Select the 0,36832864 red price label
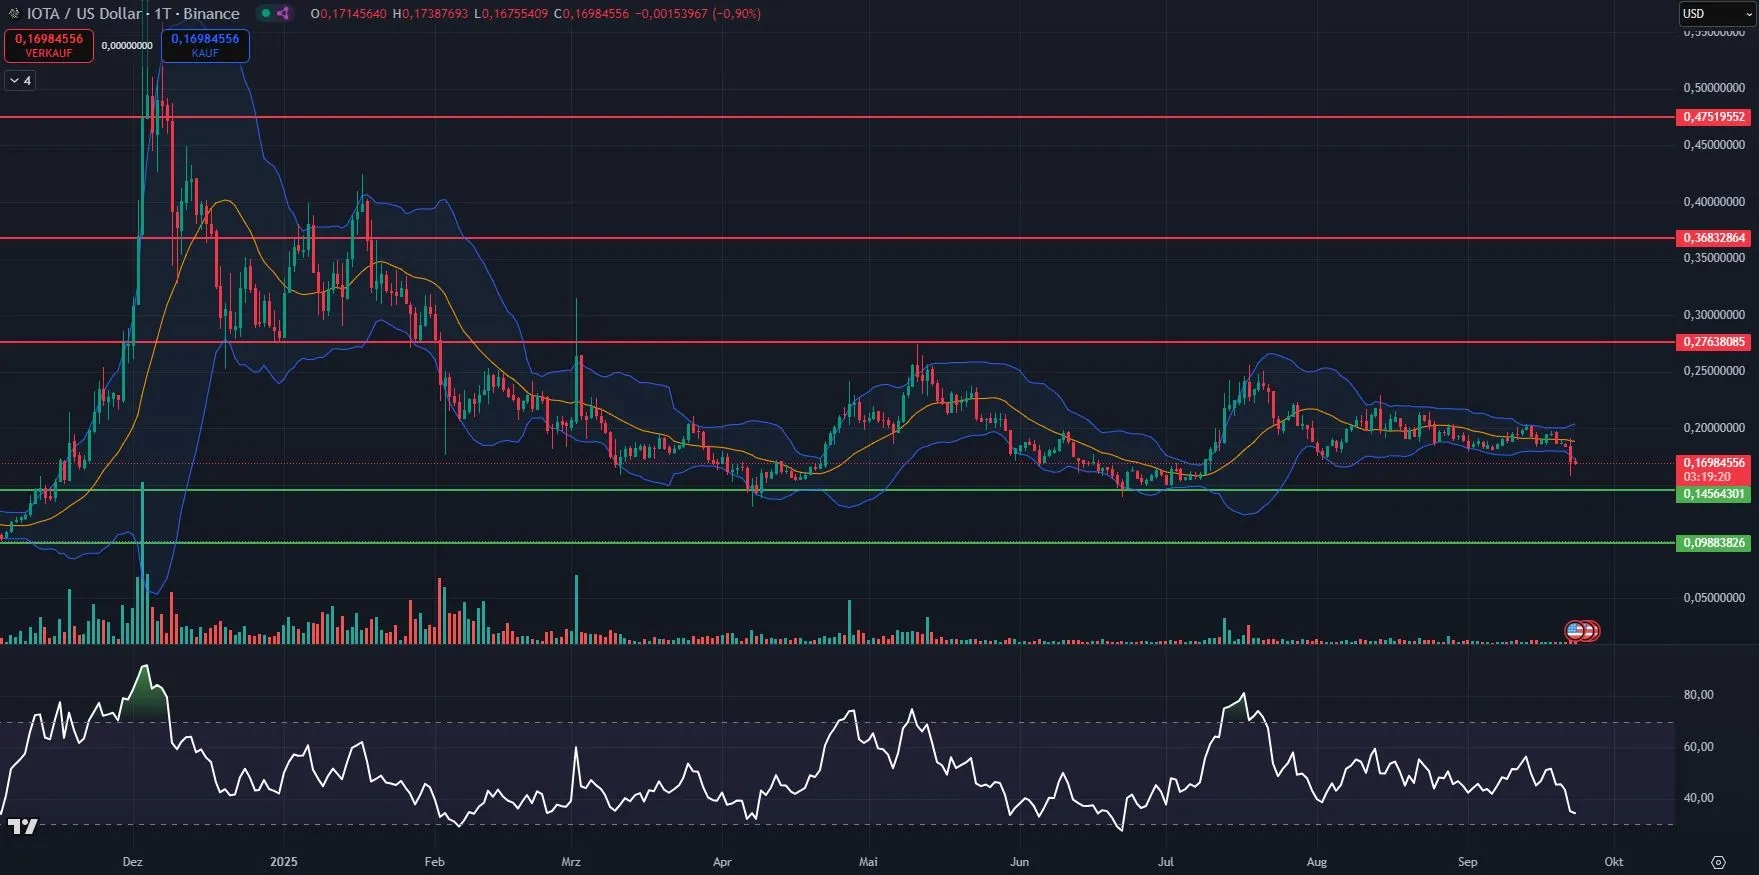This screenshot has height=875, width=1759. [x=1713, y=238]
